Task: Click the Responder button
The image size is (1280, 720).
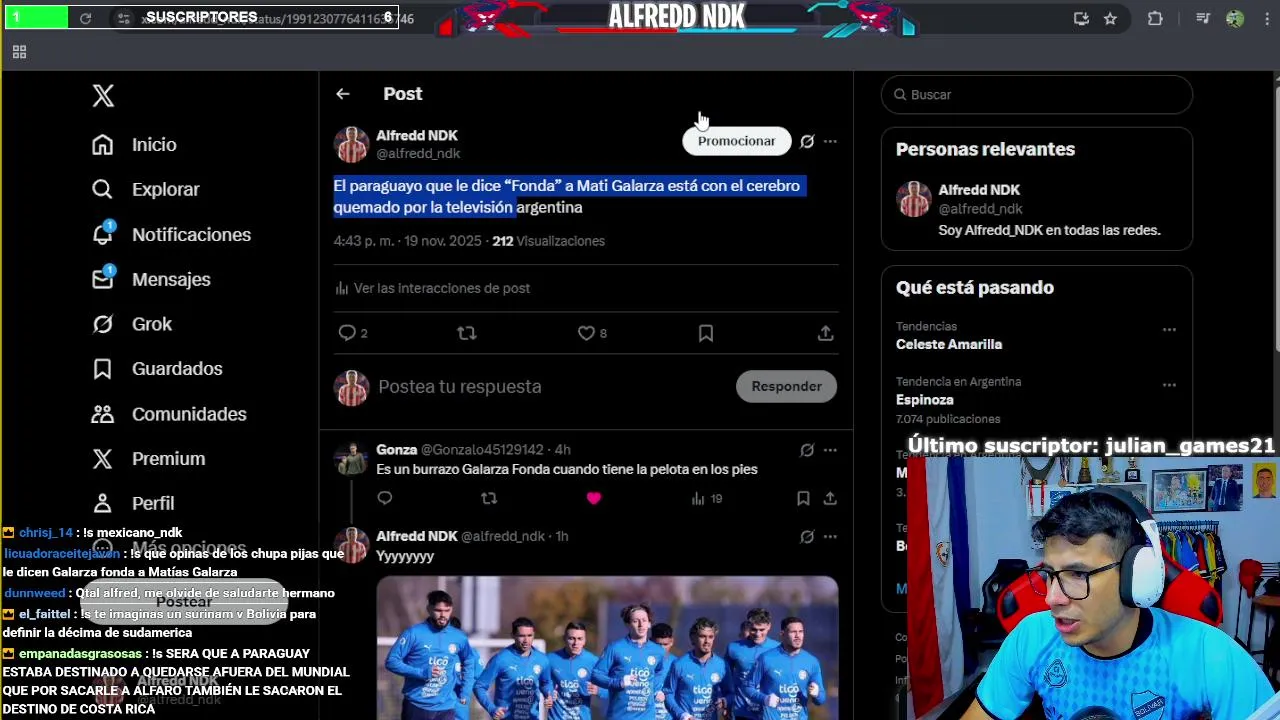Action: 786,386
